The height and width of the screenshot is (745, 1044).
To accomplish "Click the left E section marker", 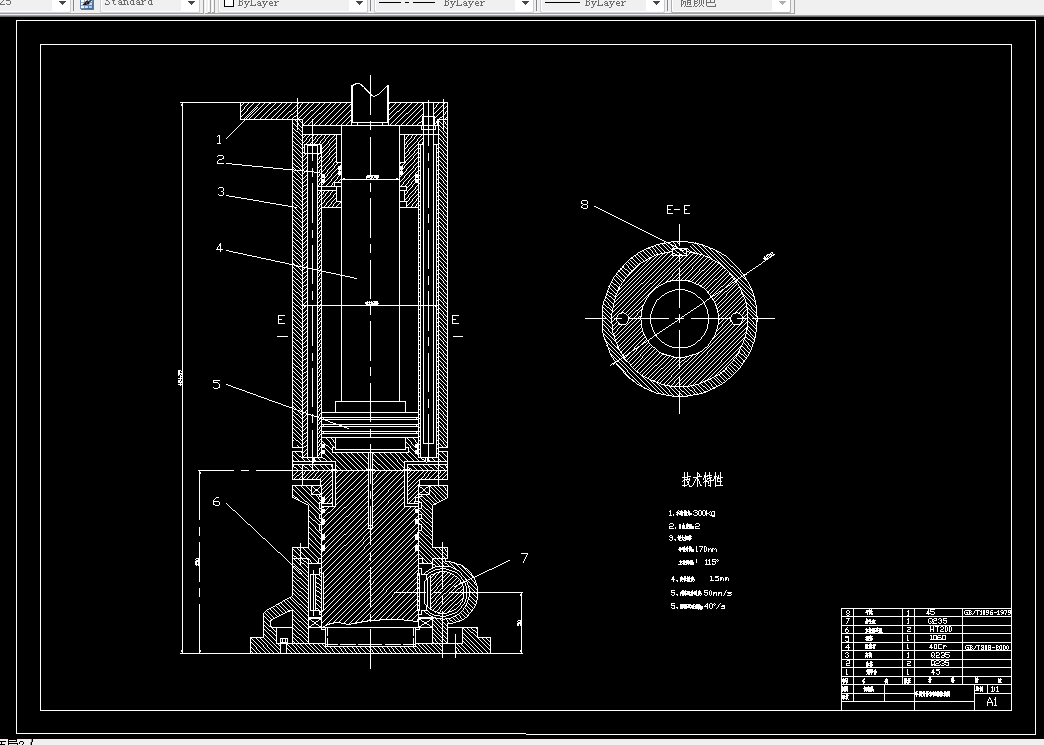I will click(x=281, y=320).
